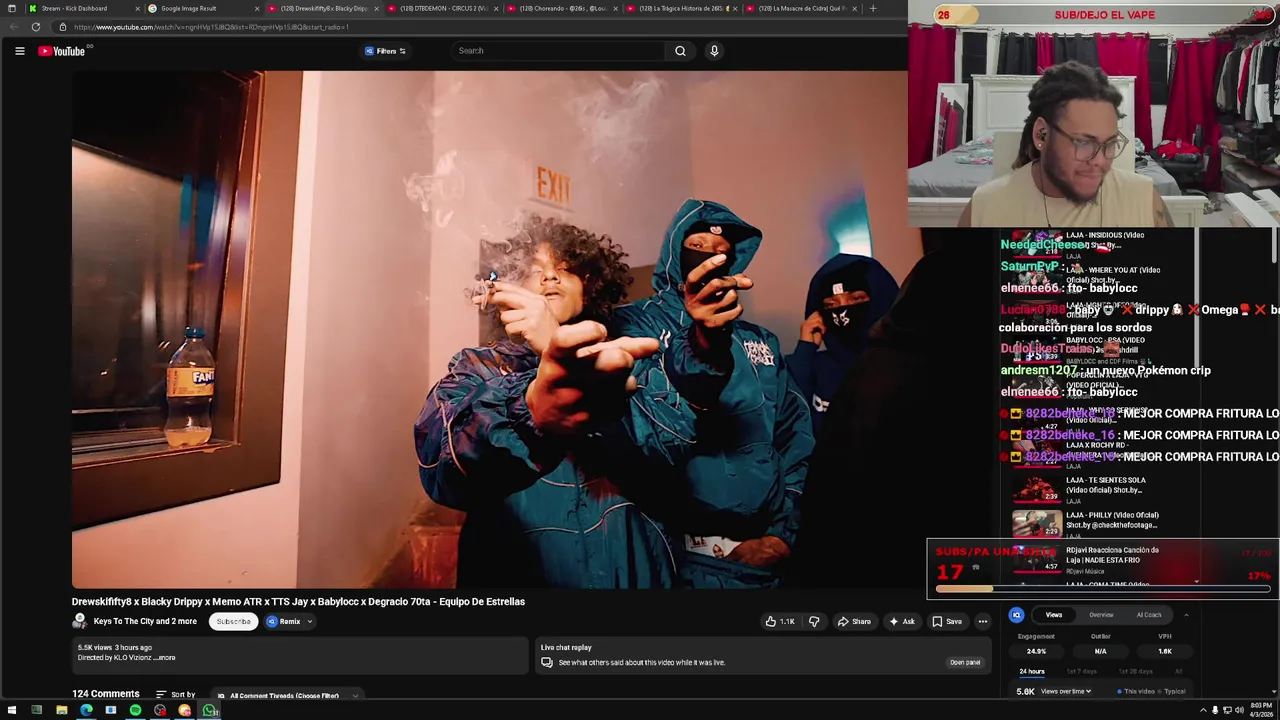Select the 24 hours time range
Screen dimensions: 1280x720
(1032, 671)
